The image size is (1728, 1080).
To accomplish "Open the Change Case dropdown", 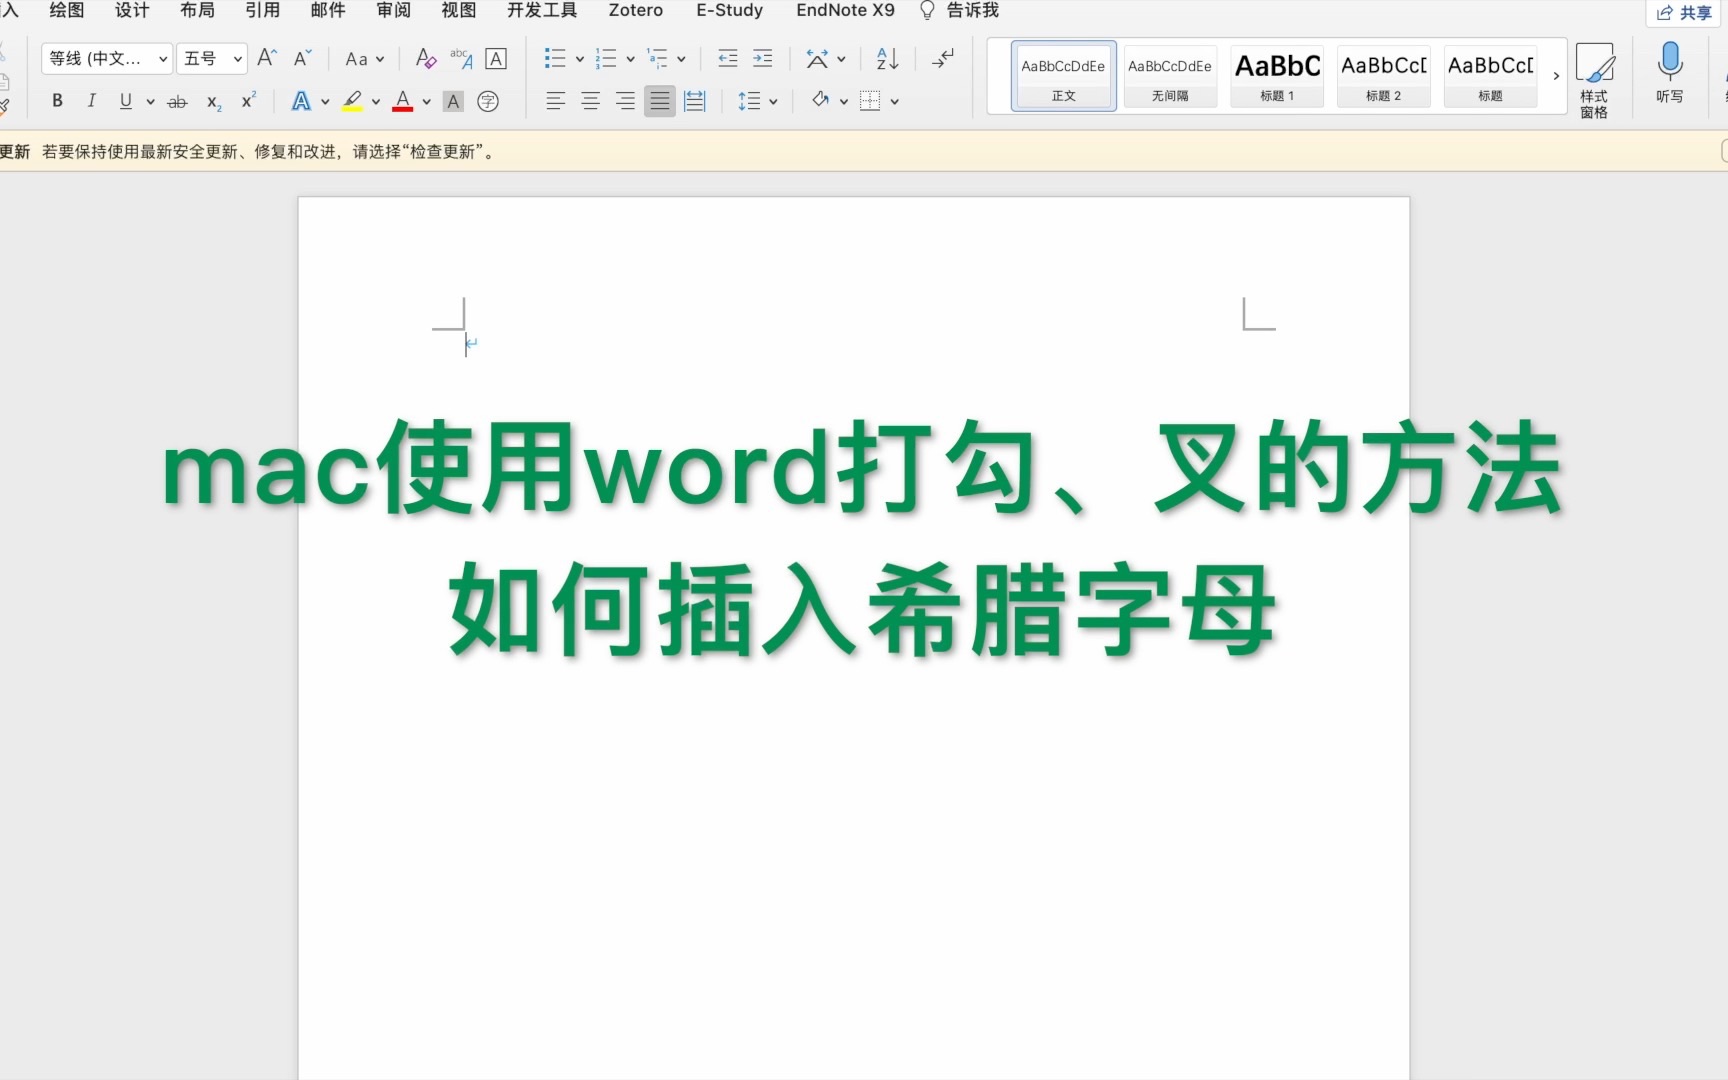I will point(365,59).
